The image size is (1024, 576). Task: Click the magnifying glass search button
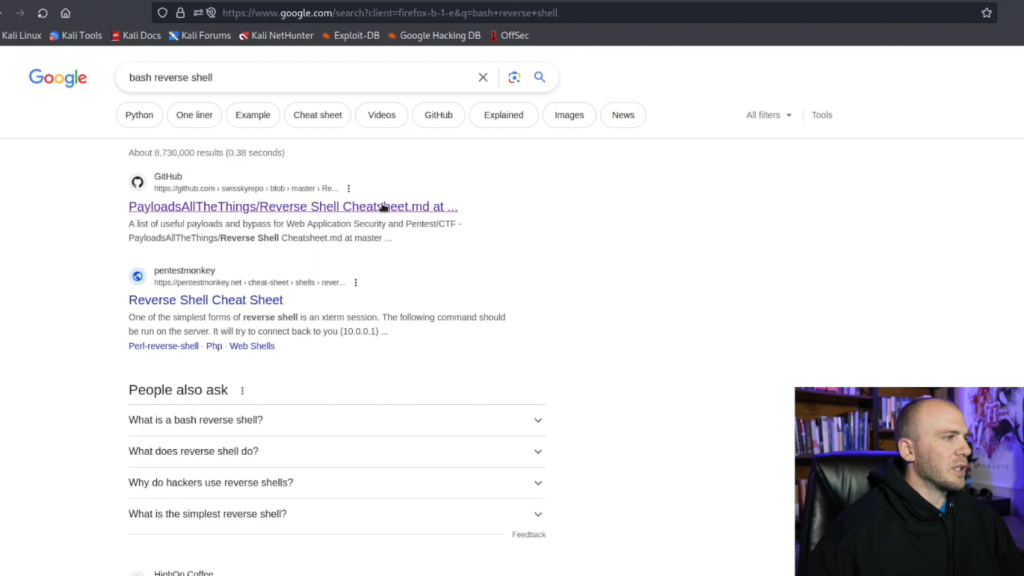[x=539, y=77]
